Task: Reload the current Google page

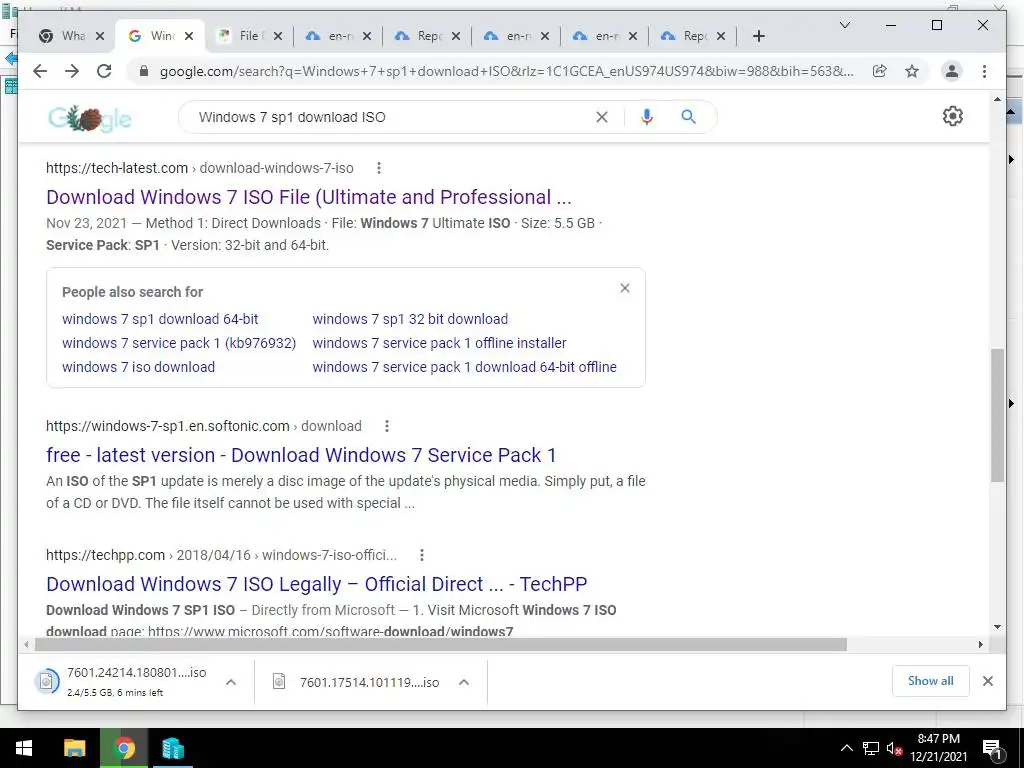Action: click(x=104, y=71)
